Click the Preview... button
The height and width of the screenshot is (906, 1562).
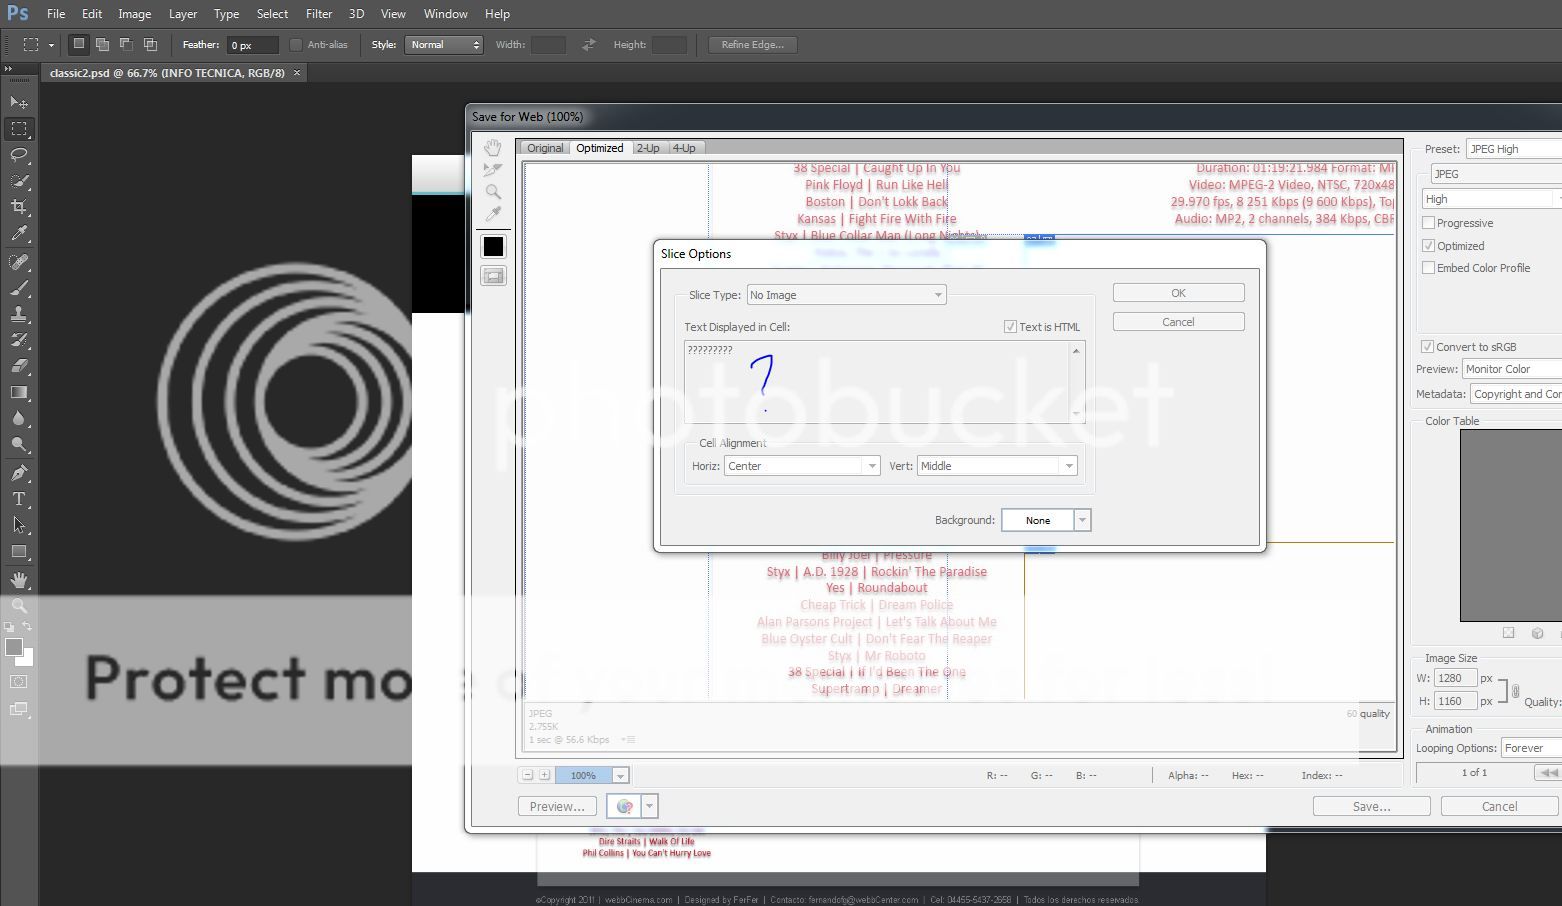(x=557, y=806)
